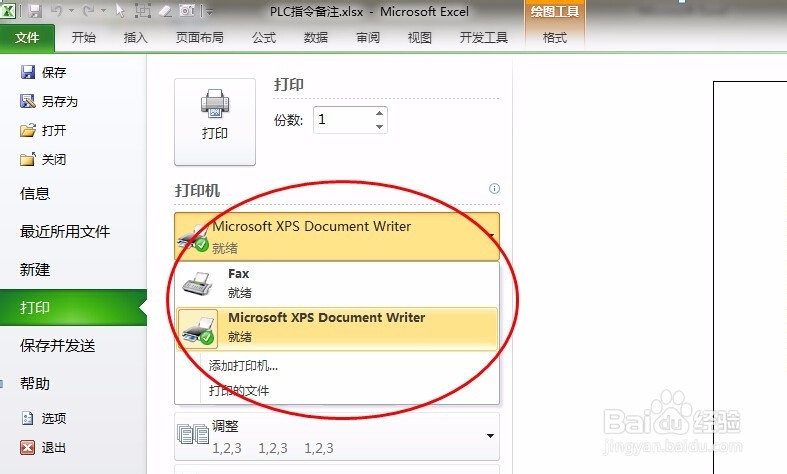787x474 pixels.
Task: Decrease print copies with down arrow
Action: tap(379, 127)
